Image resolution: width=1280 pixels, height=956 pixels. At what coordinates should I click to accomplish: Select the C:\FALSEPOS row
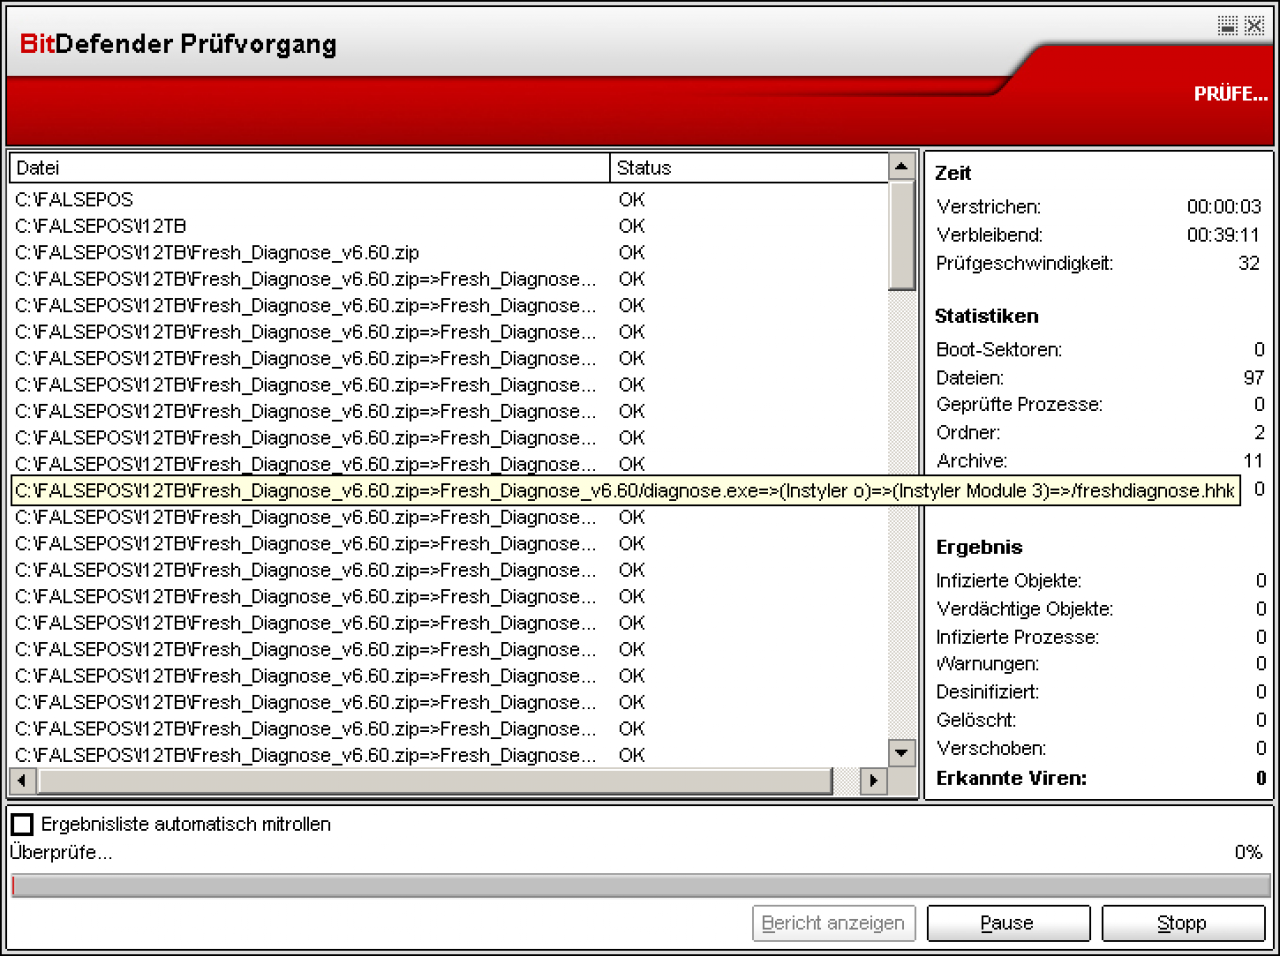point(448,199)
